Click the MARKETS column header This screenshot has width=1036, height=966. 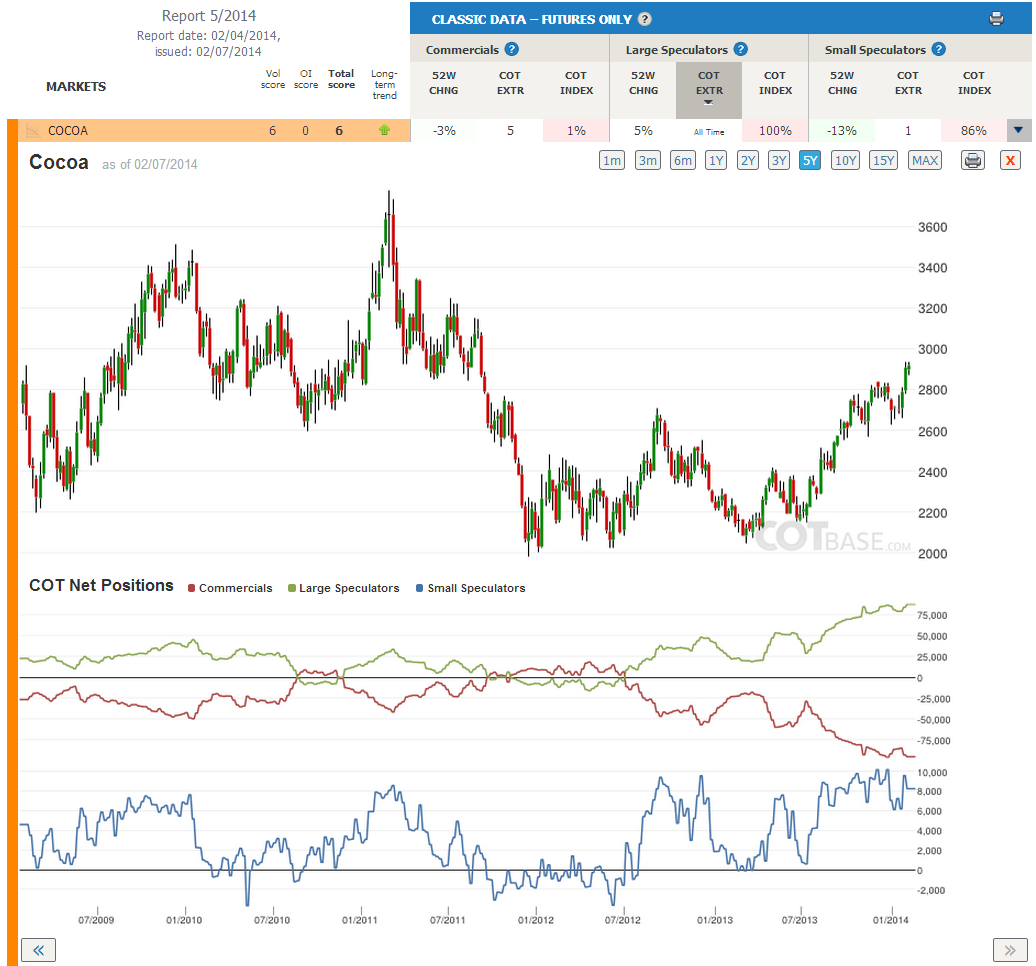76,87
